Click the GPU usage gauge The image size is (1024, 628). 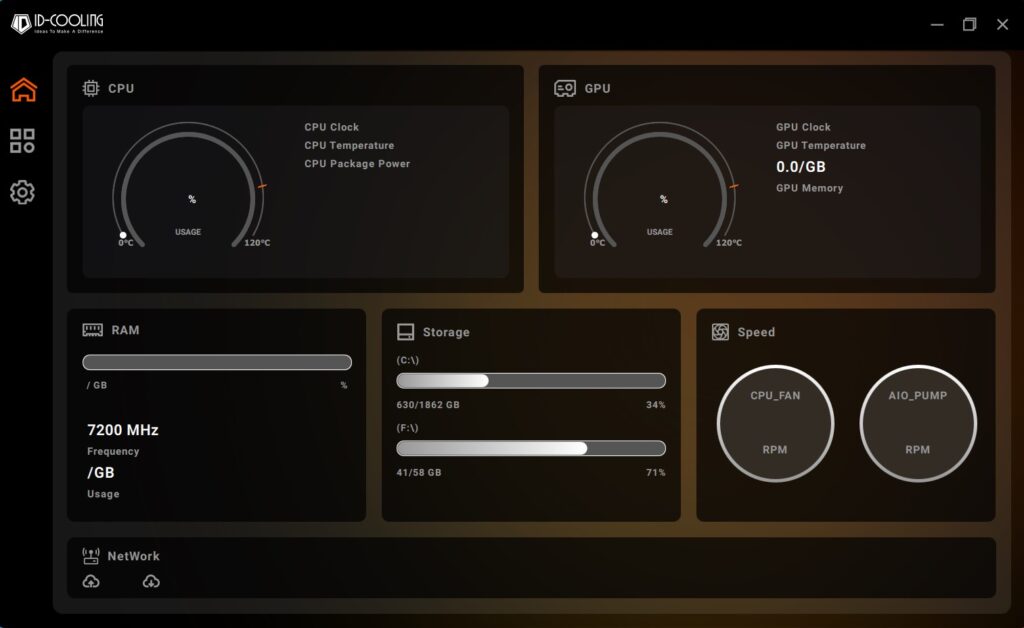[660, 186]
